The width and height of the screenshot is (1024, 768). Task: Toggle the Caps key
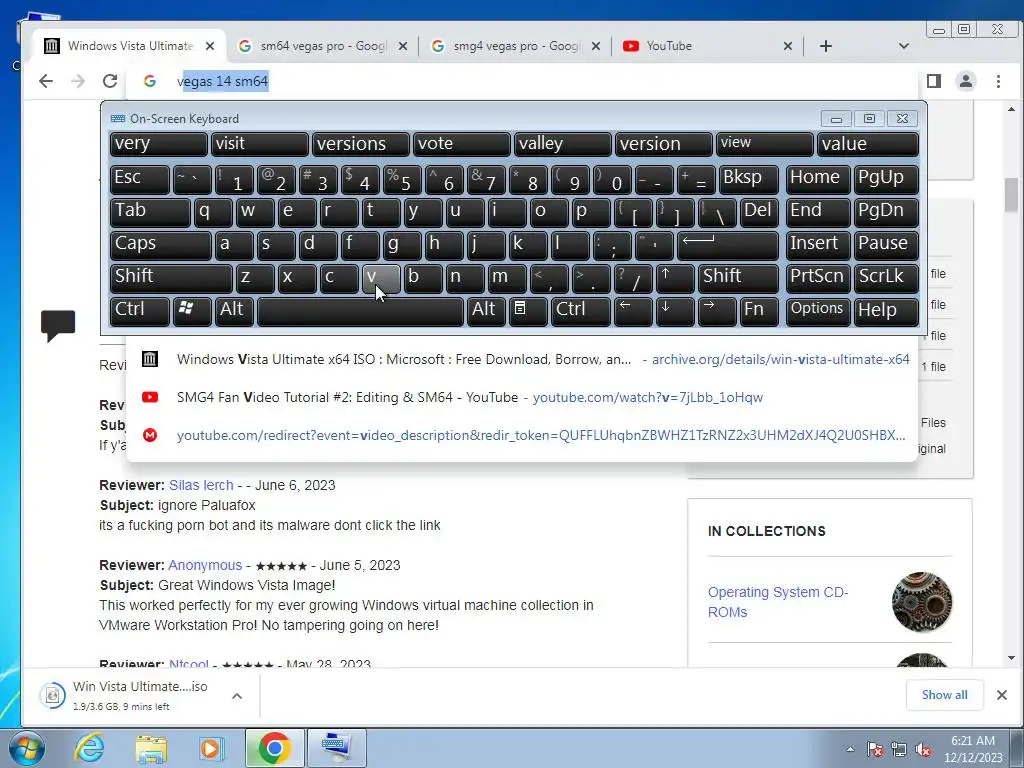(x=161, y=245)
